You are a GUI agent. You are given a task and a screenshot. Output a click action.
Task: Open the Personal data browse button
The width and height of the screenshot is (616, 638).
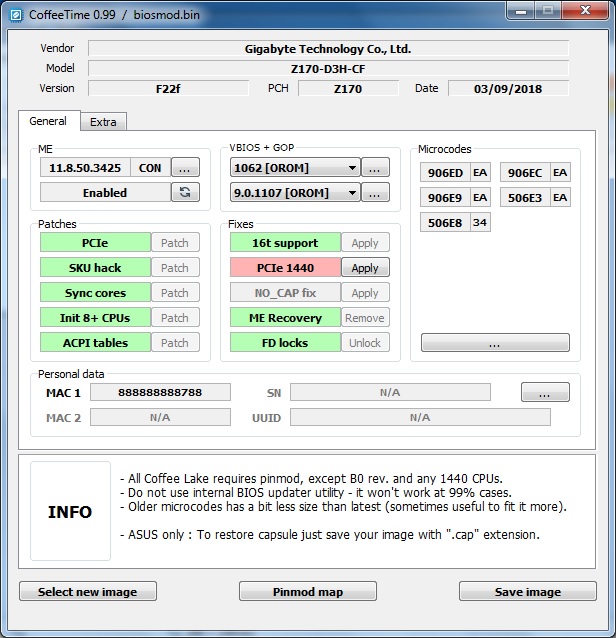pyautogui.click(x=545, y=392)
